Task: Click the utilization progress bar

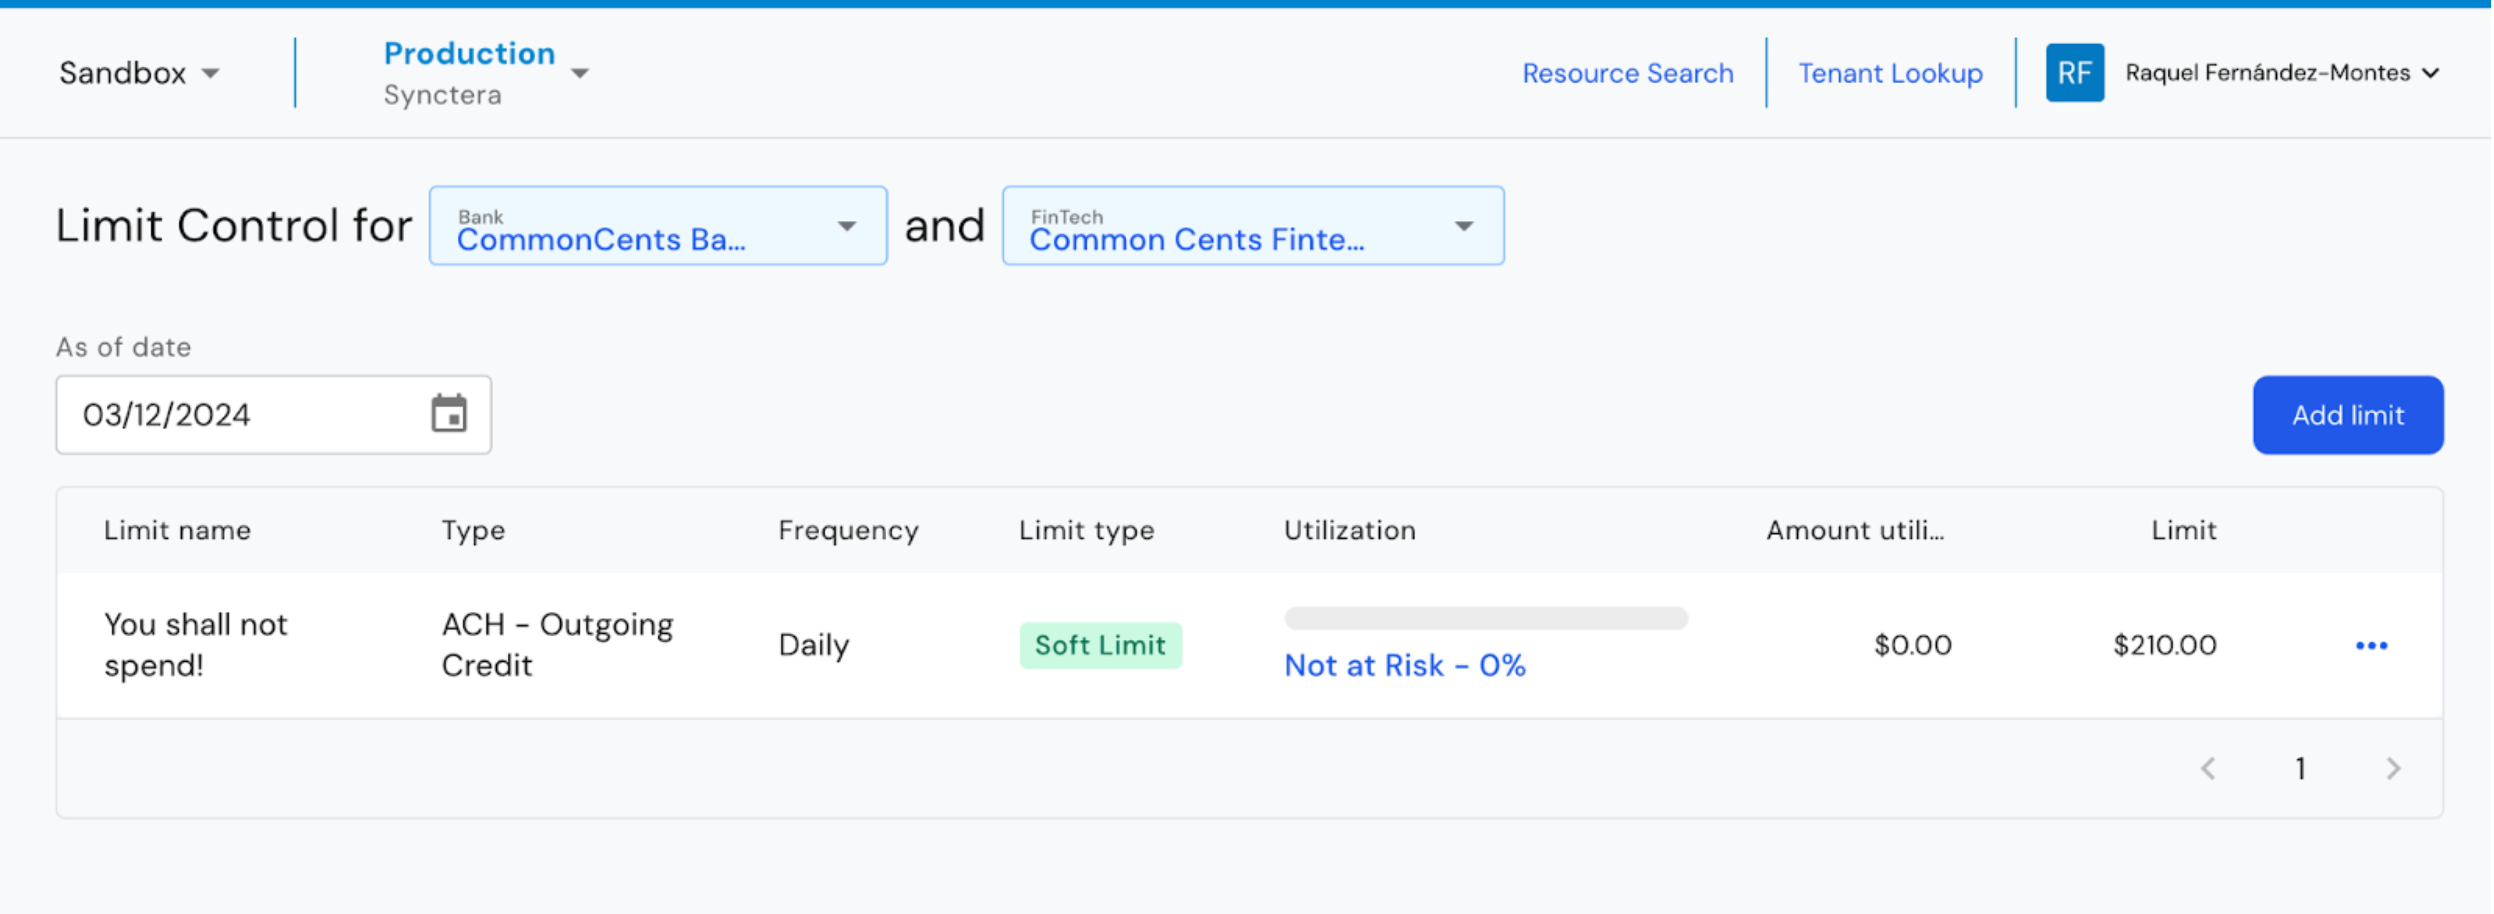Action: pos(1485,618)
